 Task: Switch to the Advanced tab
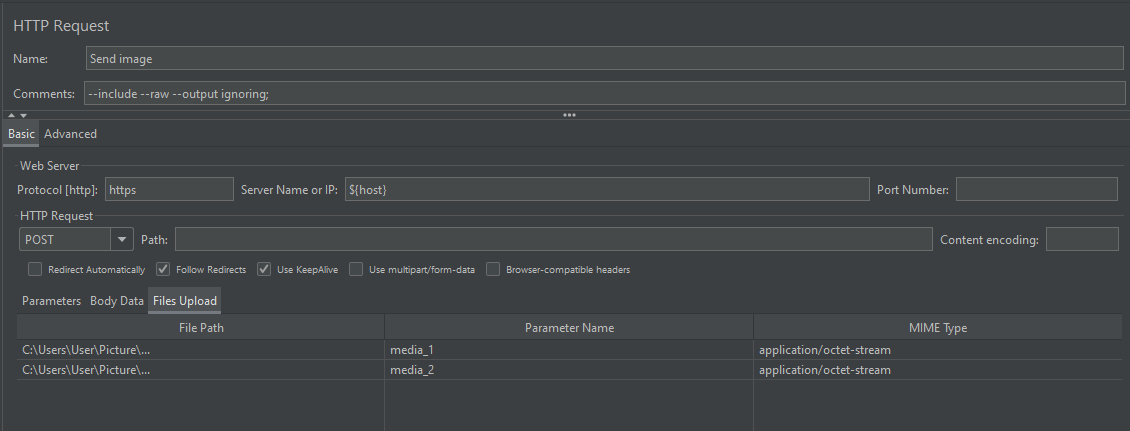pyautogui.click(x=70, y=134)
